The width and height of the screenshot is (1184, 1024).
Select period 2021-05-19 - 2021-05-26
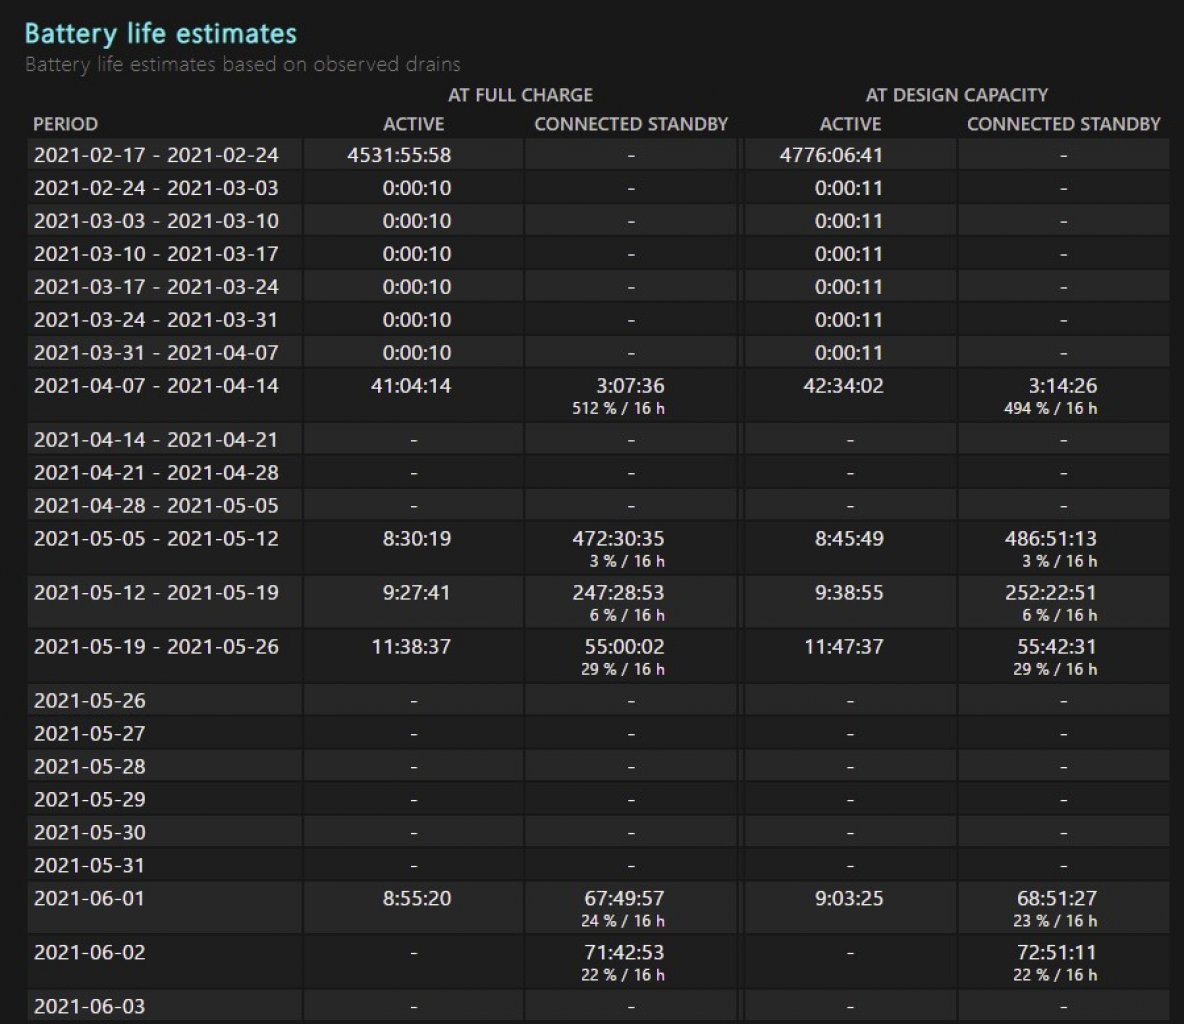coord(156,647)
